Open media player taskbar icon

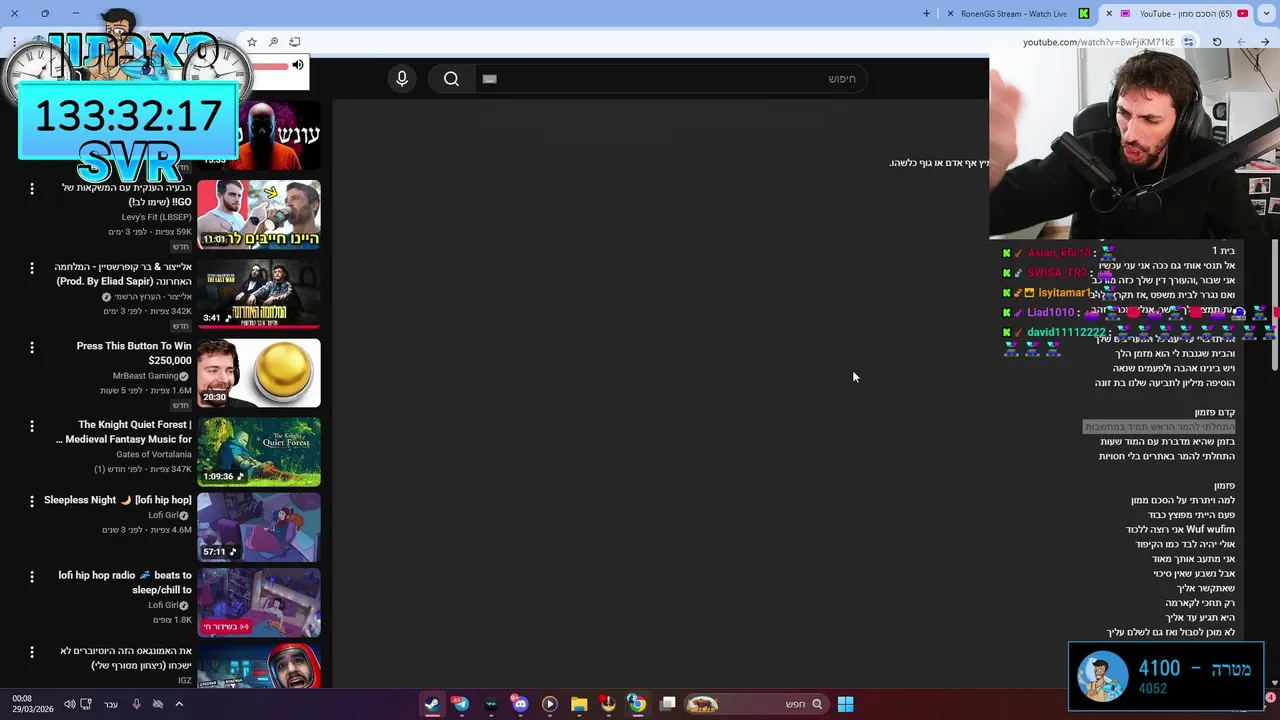point(549,704)
